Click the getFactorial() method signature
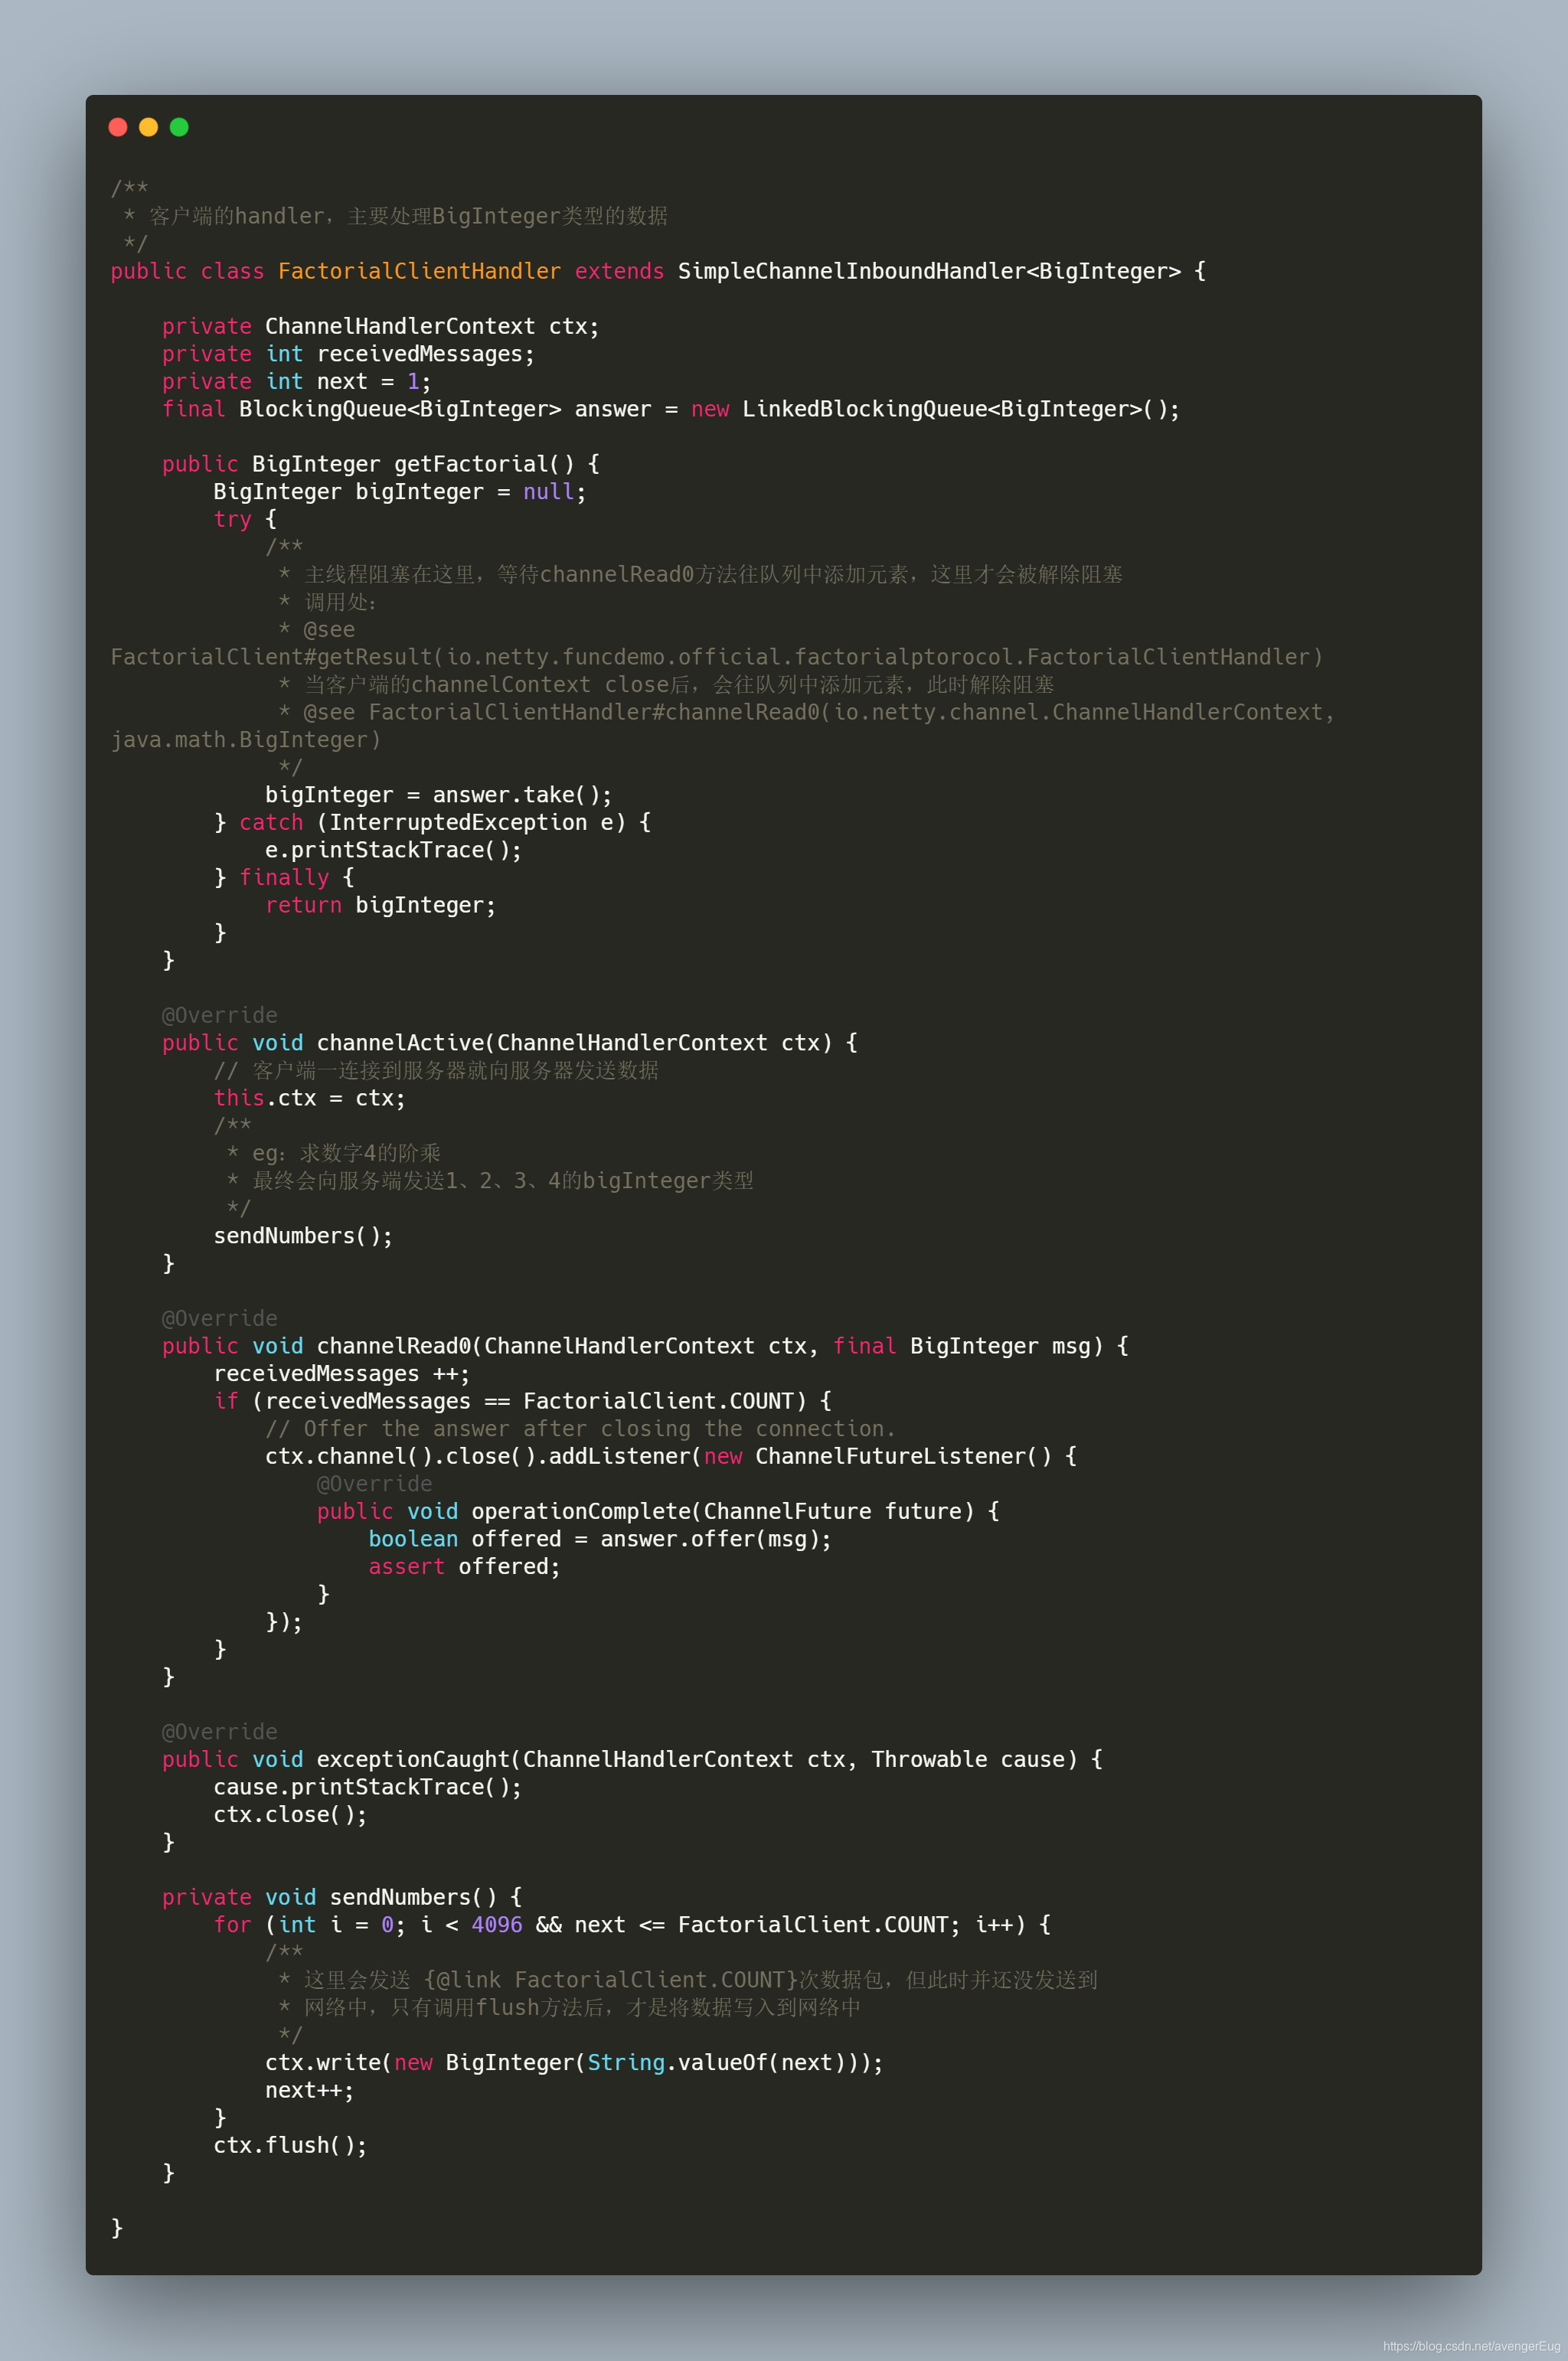 [x=380, y=464]
